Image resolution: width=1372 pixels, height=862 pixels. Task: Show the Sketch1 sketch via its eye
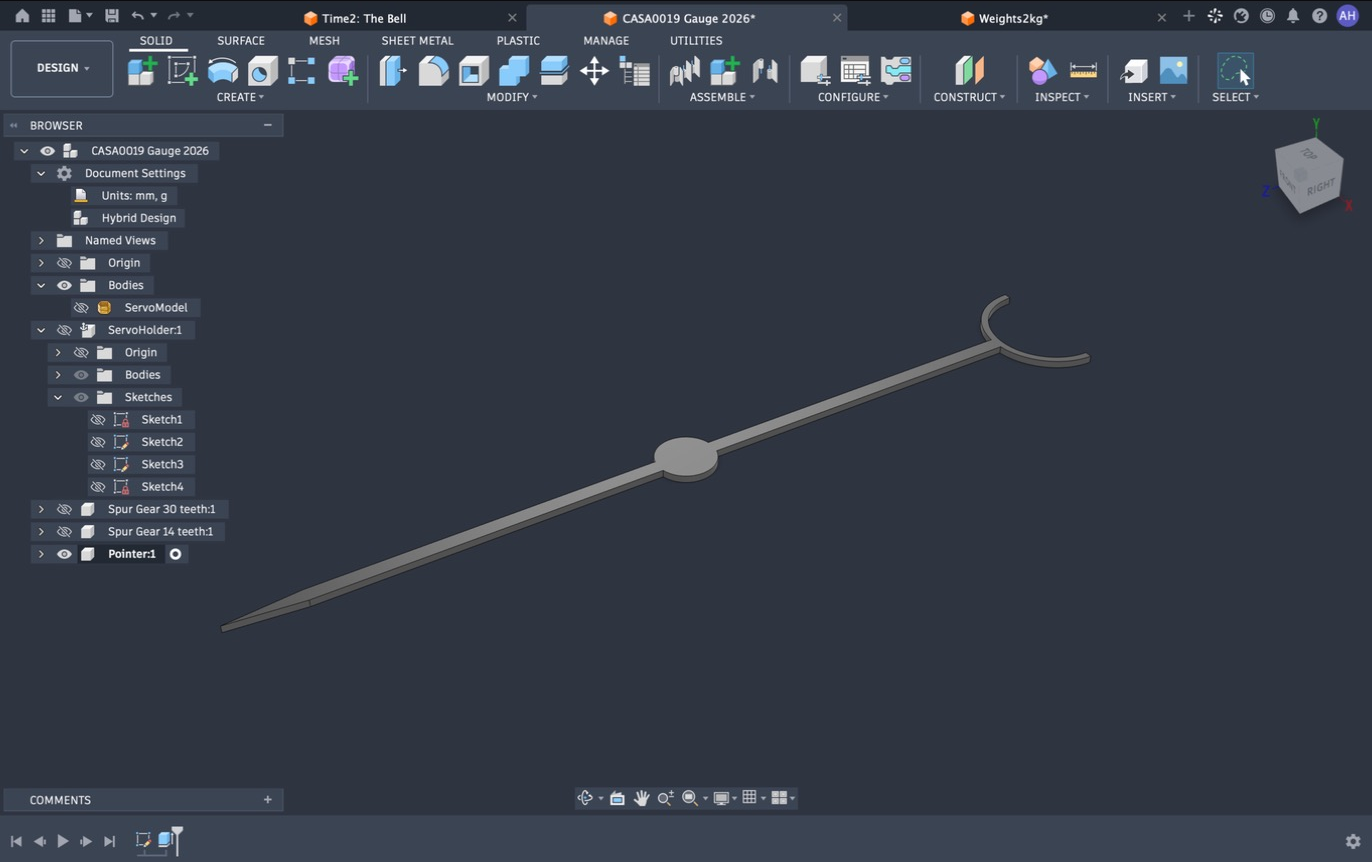click(x=98, y=420)
